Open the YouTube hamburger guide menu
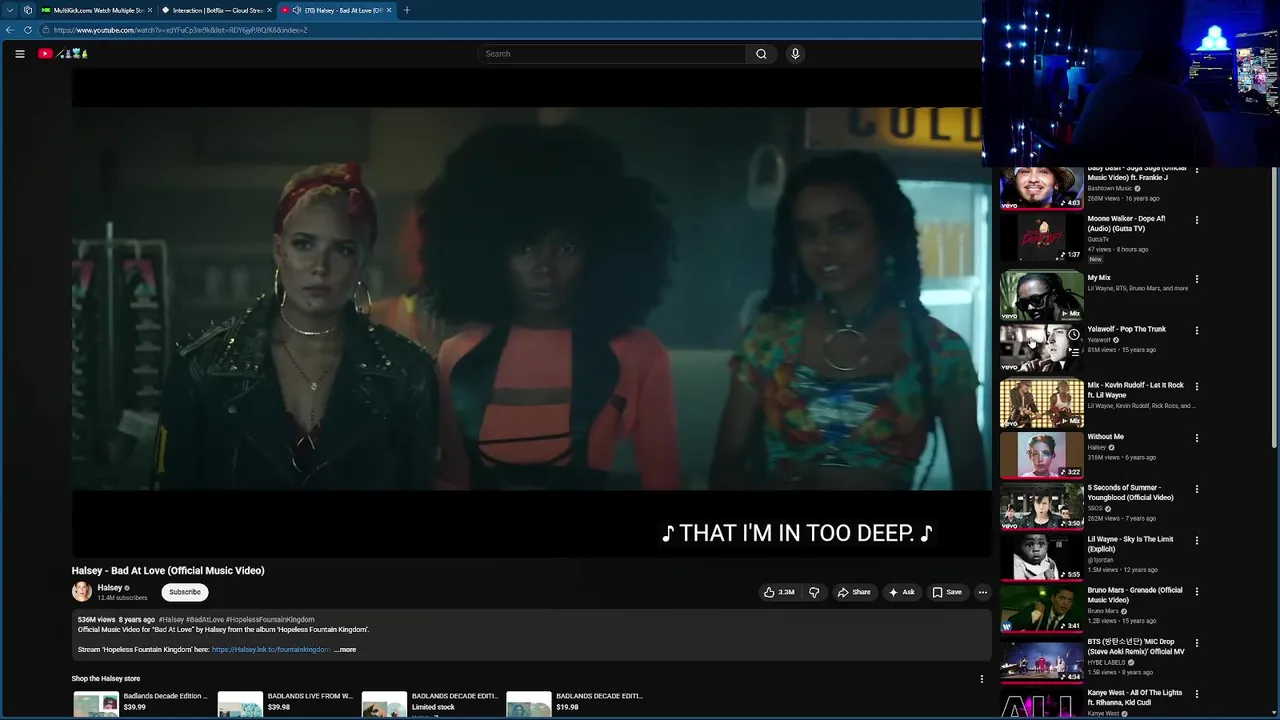Image resolution: width=1280 pixels, height=720 pixels. pyautogui.click(x=20, y=54)
